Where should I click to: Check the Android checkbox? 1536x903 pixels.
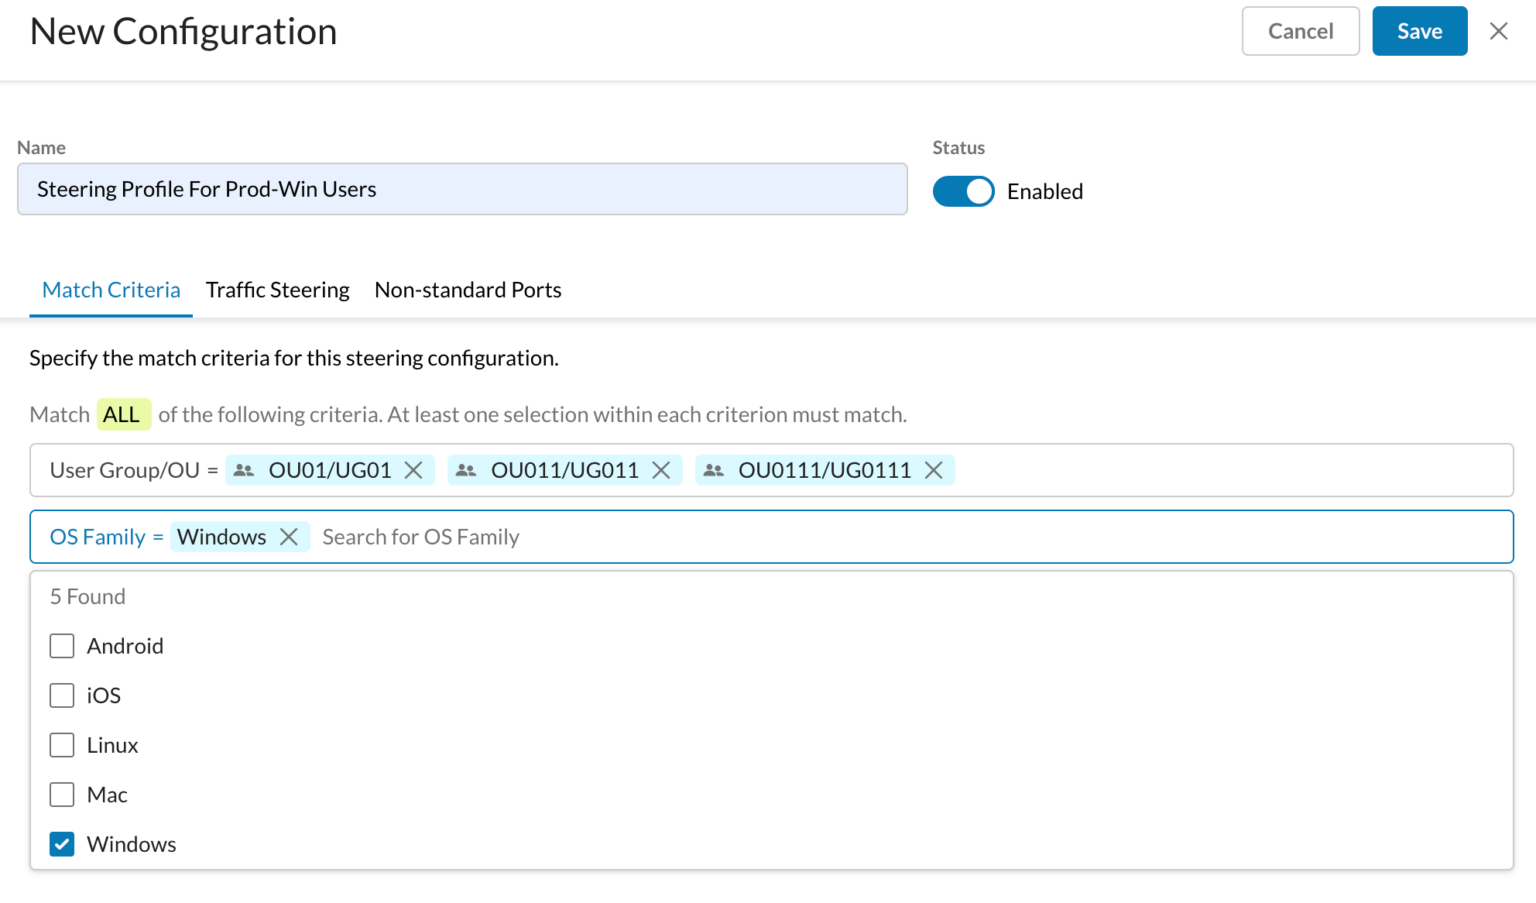[62, 645]
